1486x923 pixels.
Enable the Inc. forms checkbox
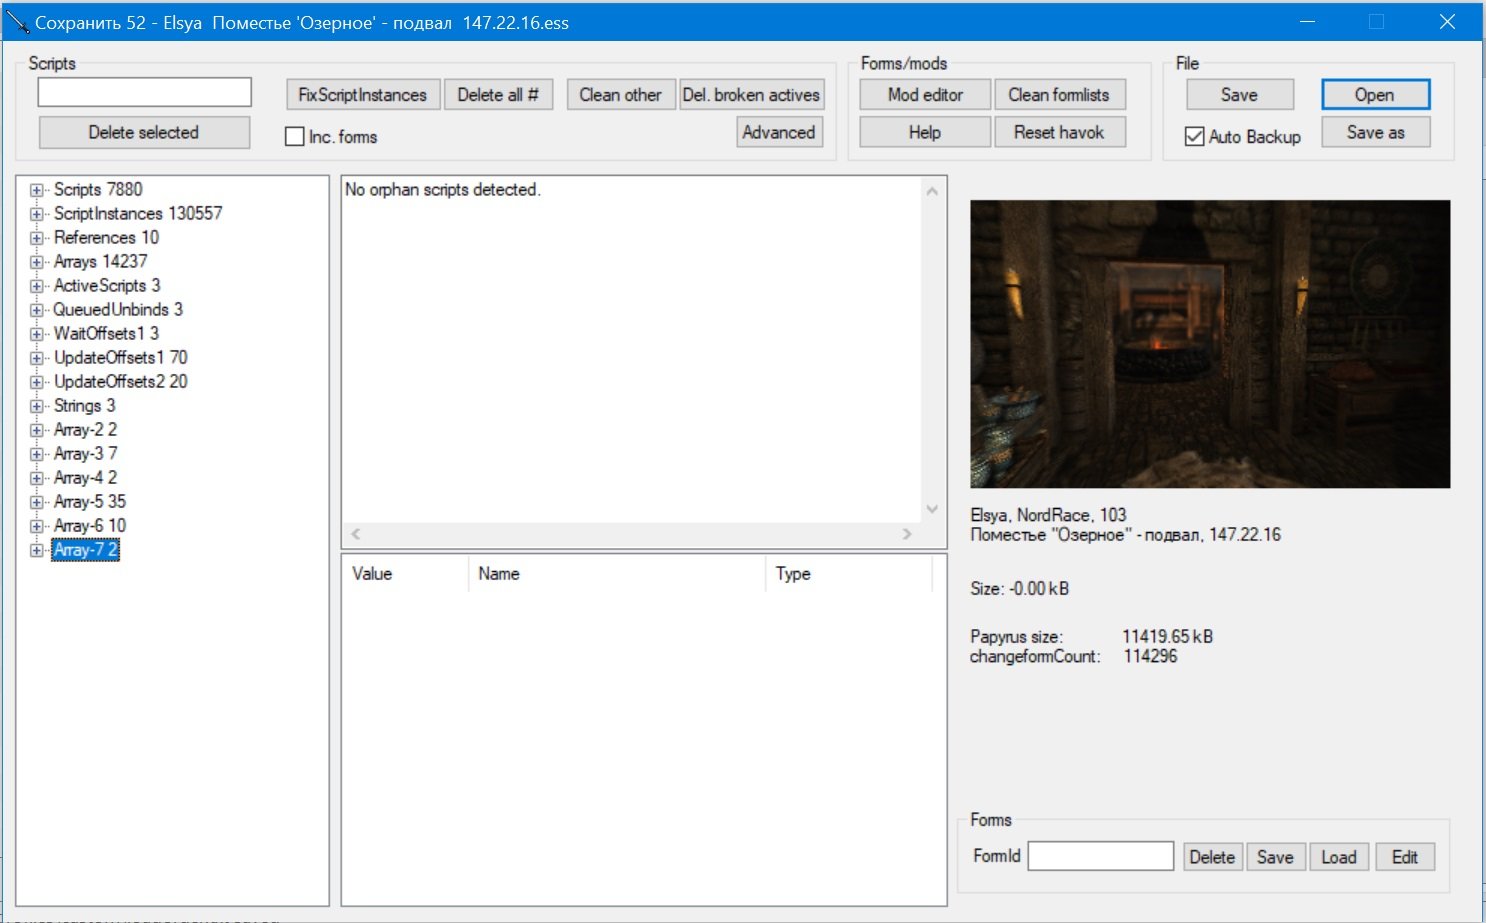tap(295, 137)
